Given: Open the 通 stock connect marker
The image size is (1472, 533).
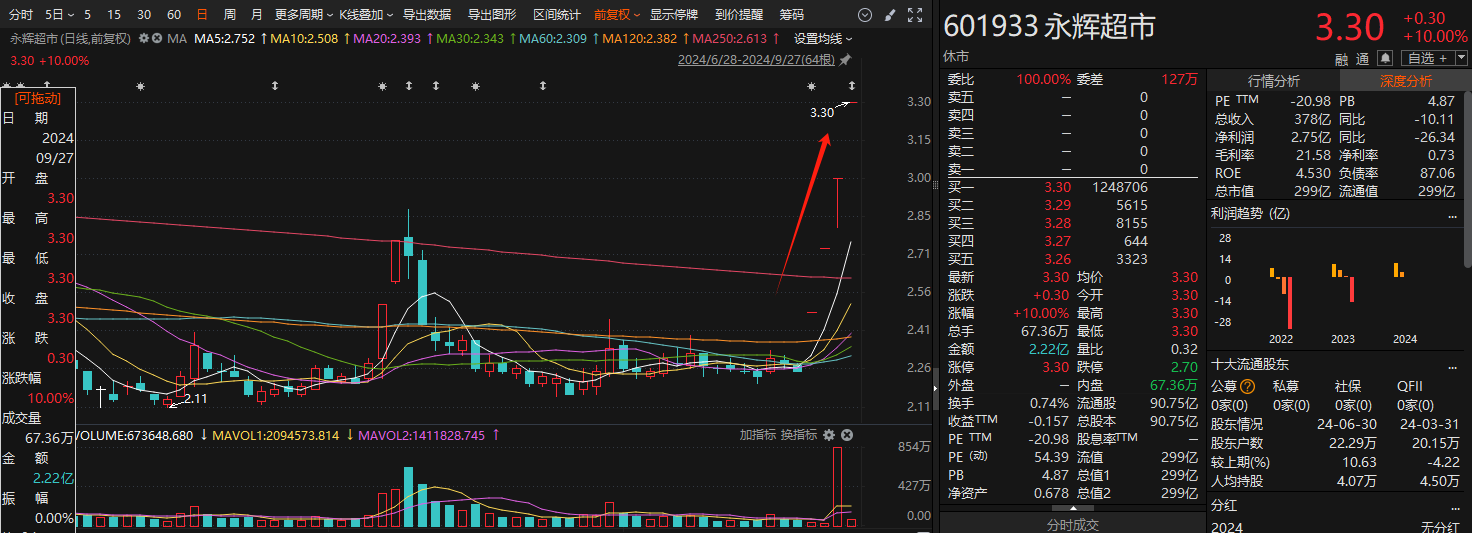Looking at the screenshot, I should (x=1364, y=60).
